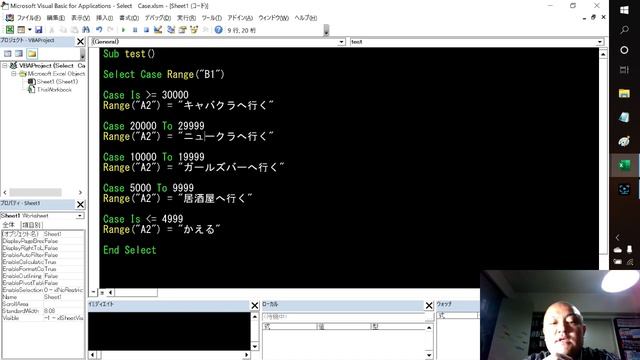
Task: Open the (General) object dropdown
Action: pyautogui.click(x=341, y=42)
